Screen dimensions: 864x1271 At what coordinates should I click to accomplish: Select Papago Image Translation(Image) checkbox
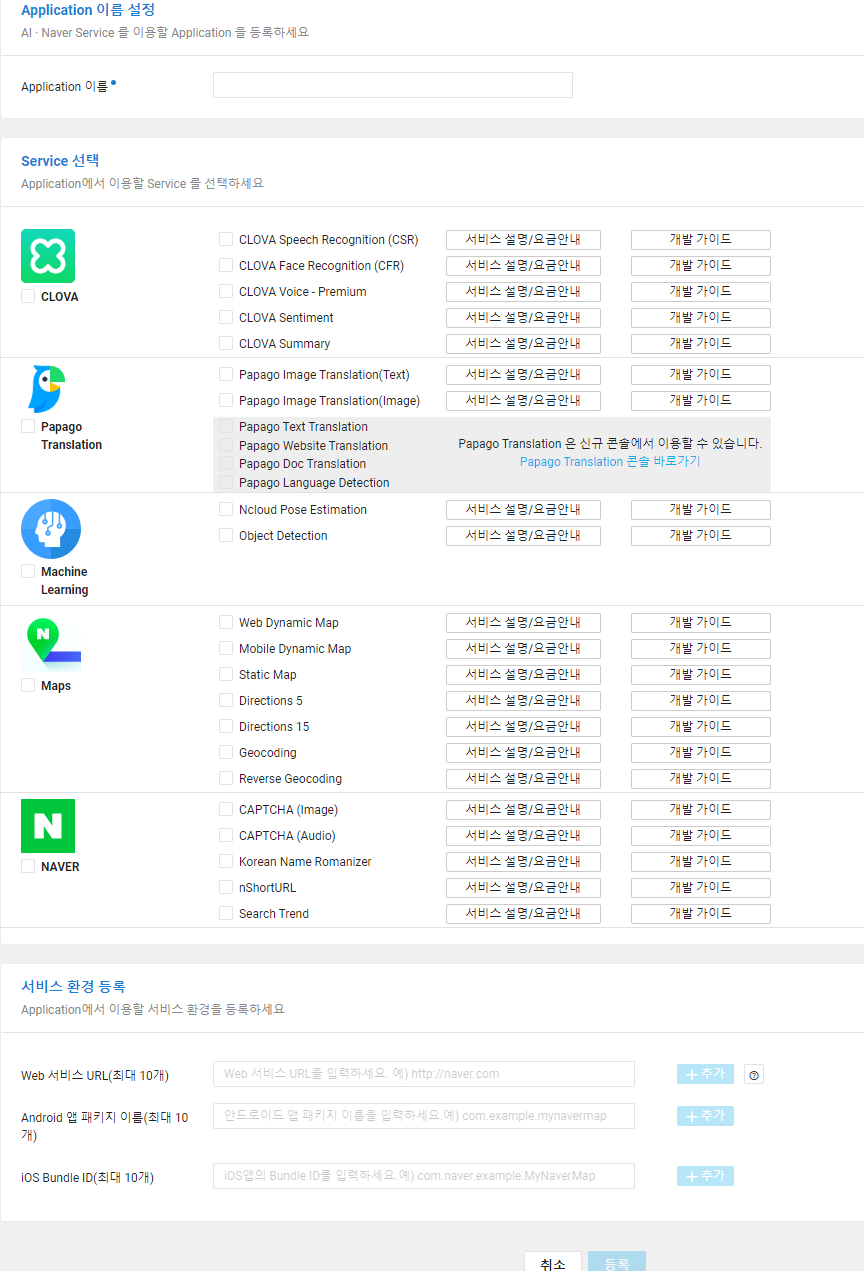tap(226, 401)
